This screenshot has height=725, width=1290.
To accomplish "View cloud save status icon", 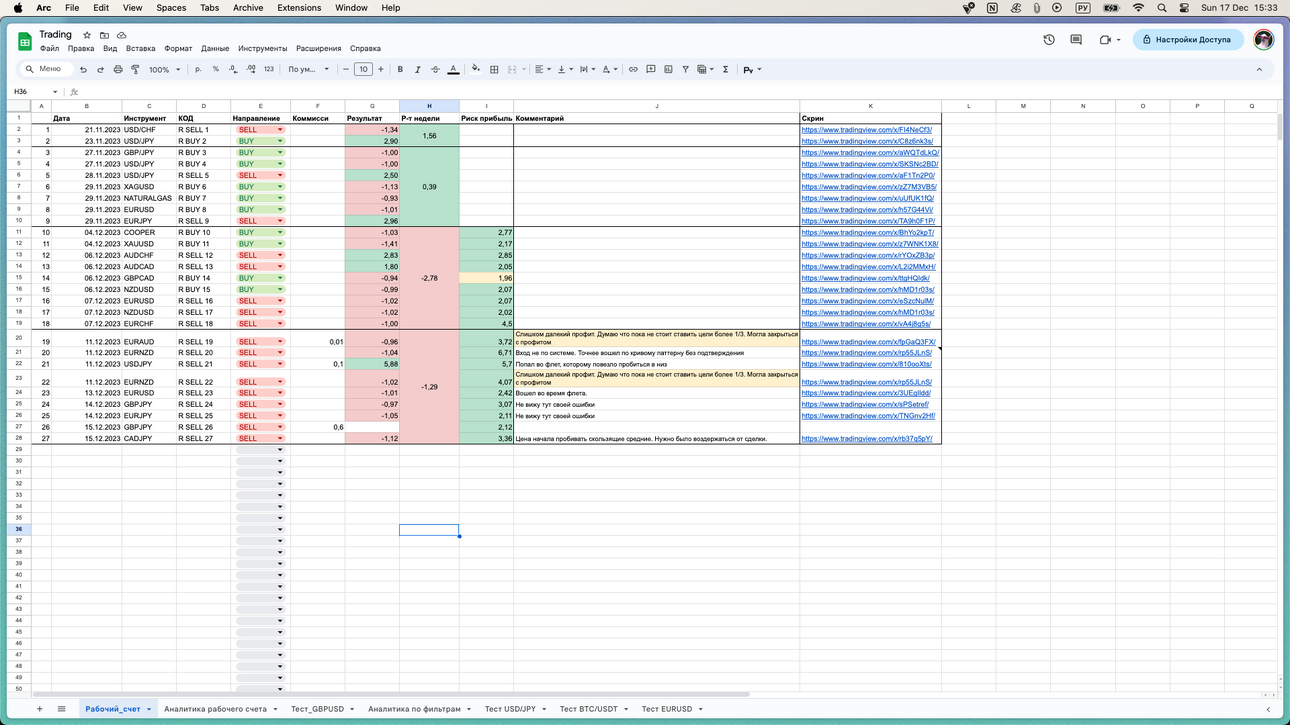I will pos(121,35).
